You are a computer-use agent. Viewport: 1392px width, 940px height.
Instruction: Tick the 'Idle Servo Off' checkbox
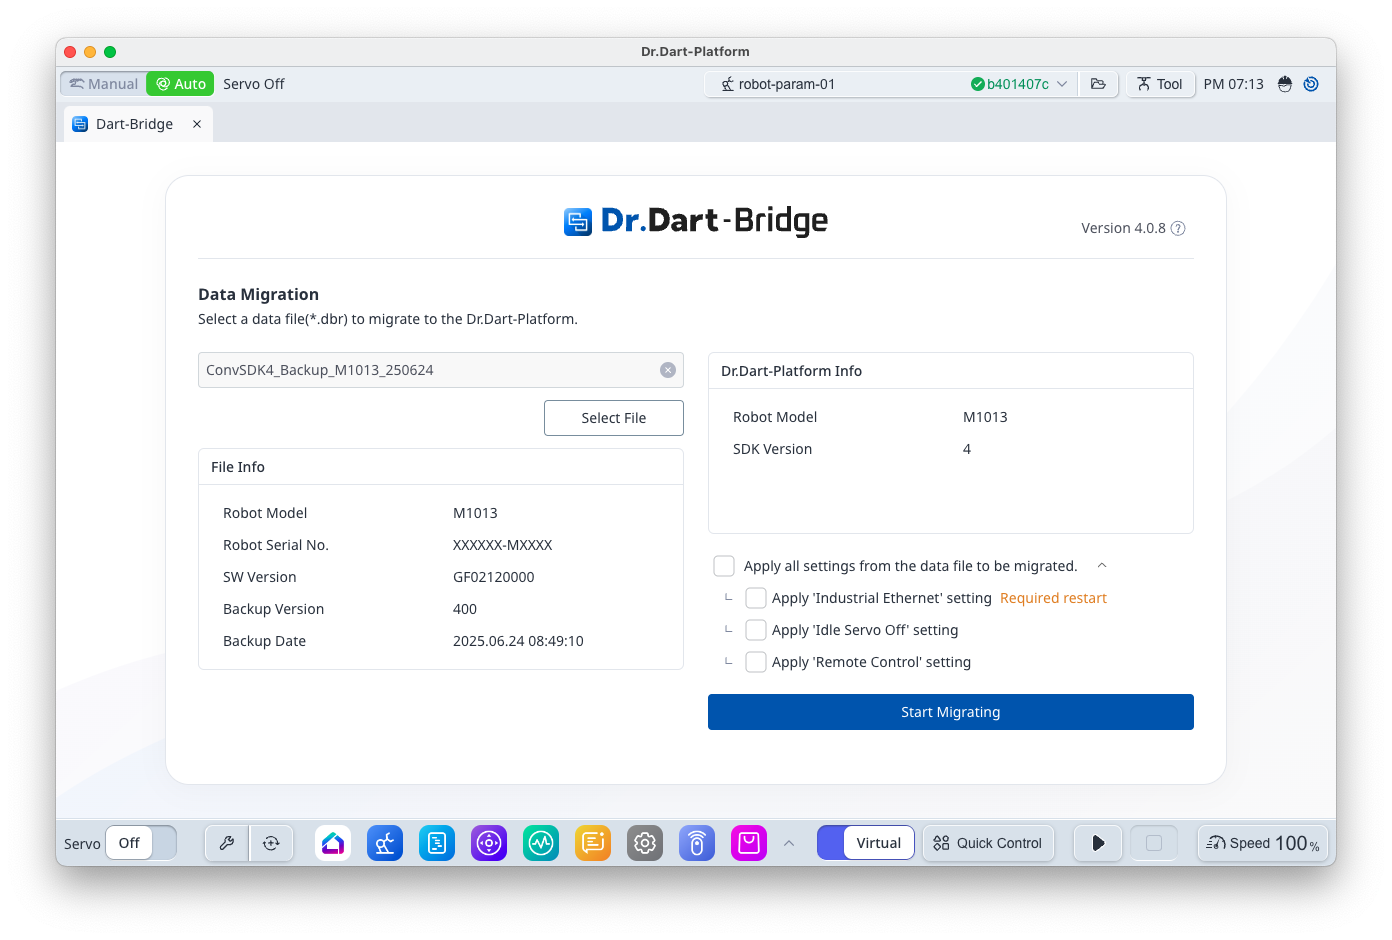click(756, 630)
